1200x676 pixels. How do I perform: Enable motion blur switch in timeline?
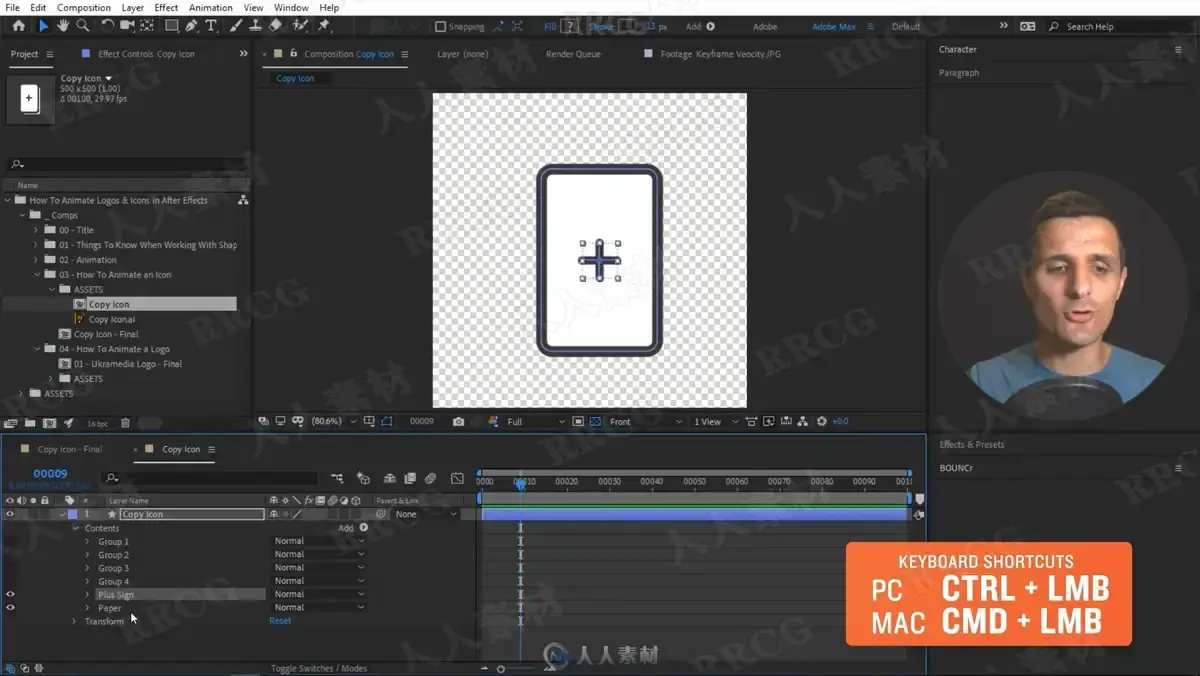pos(430,478)
